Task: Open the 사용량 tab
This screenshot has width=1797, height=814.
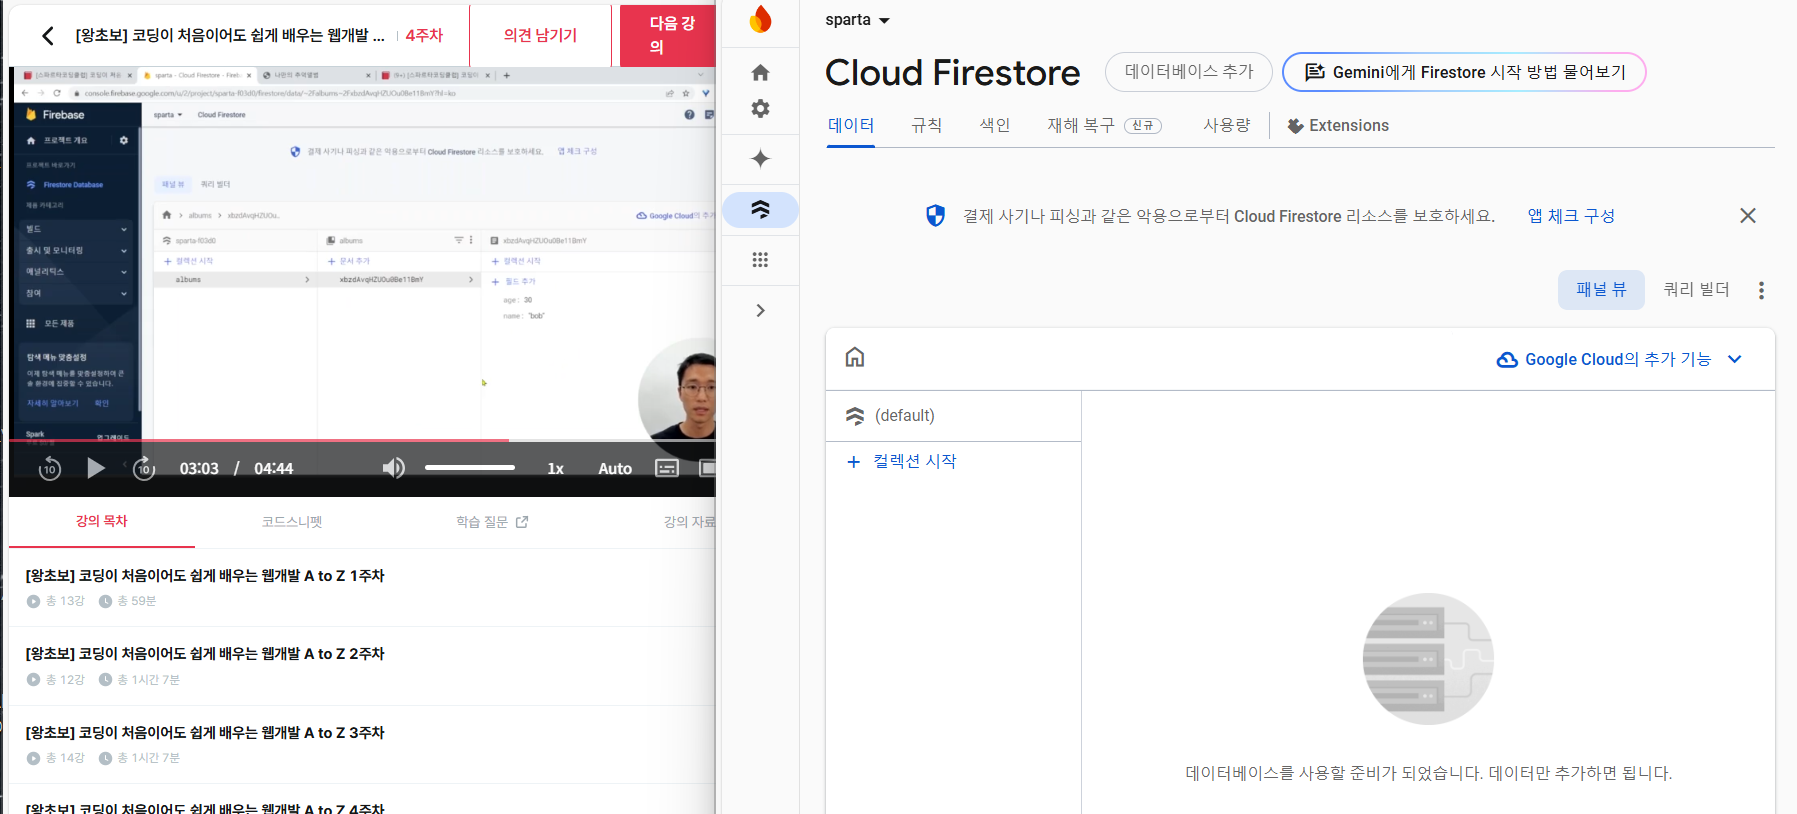Action: pos(1227,125)
